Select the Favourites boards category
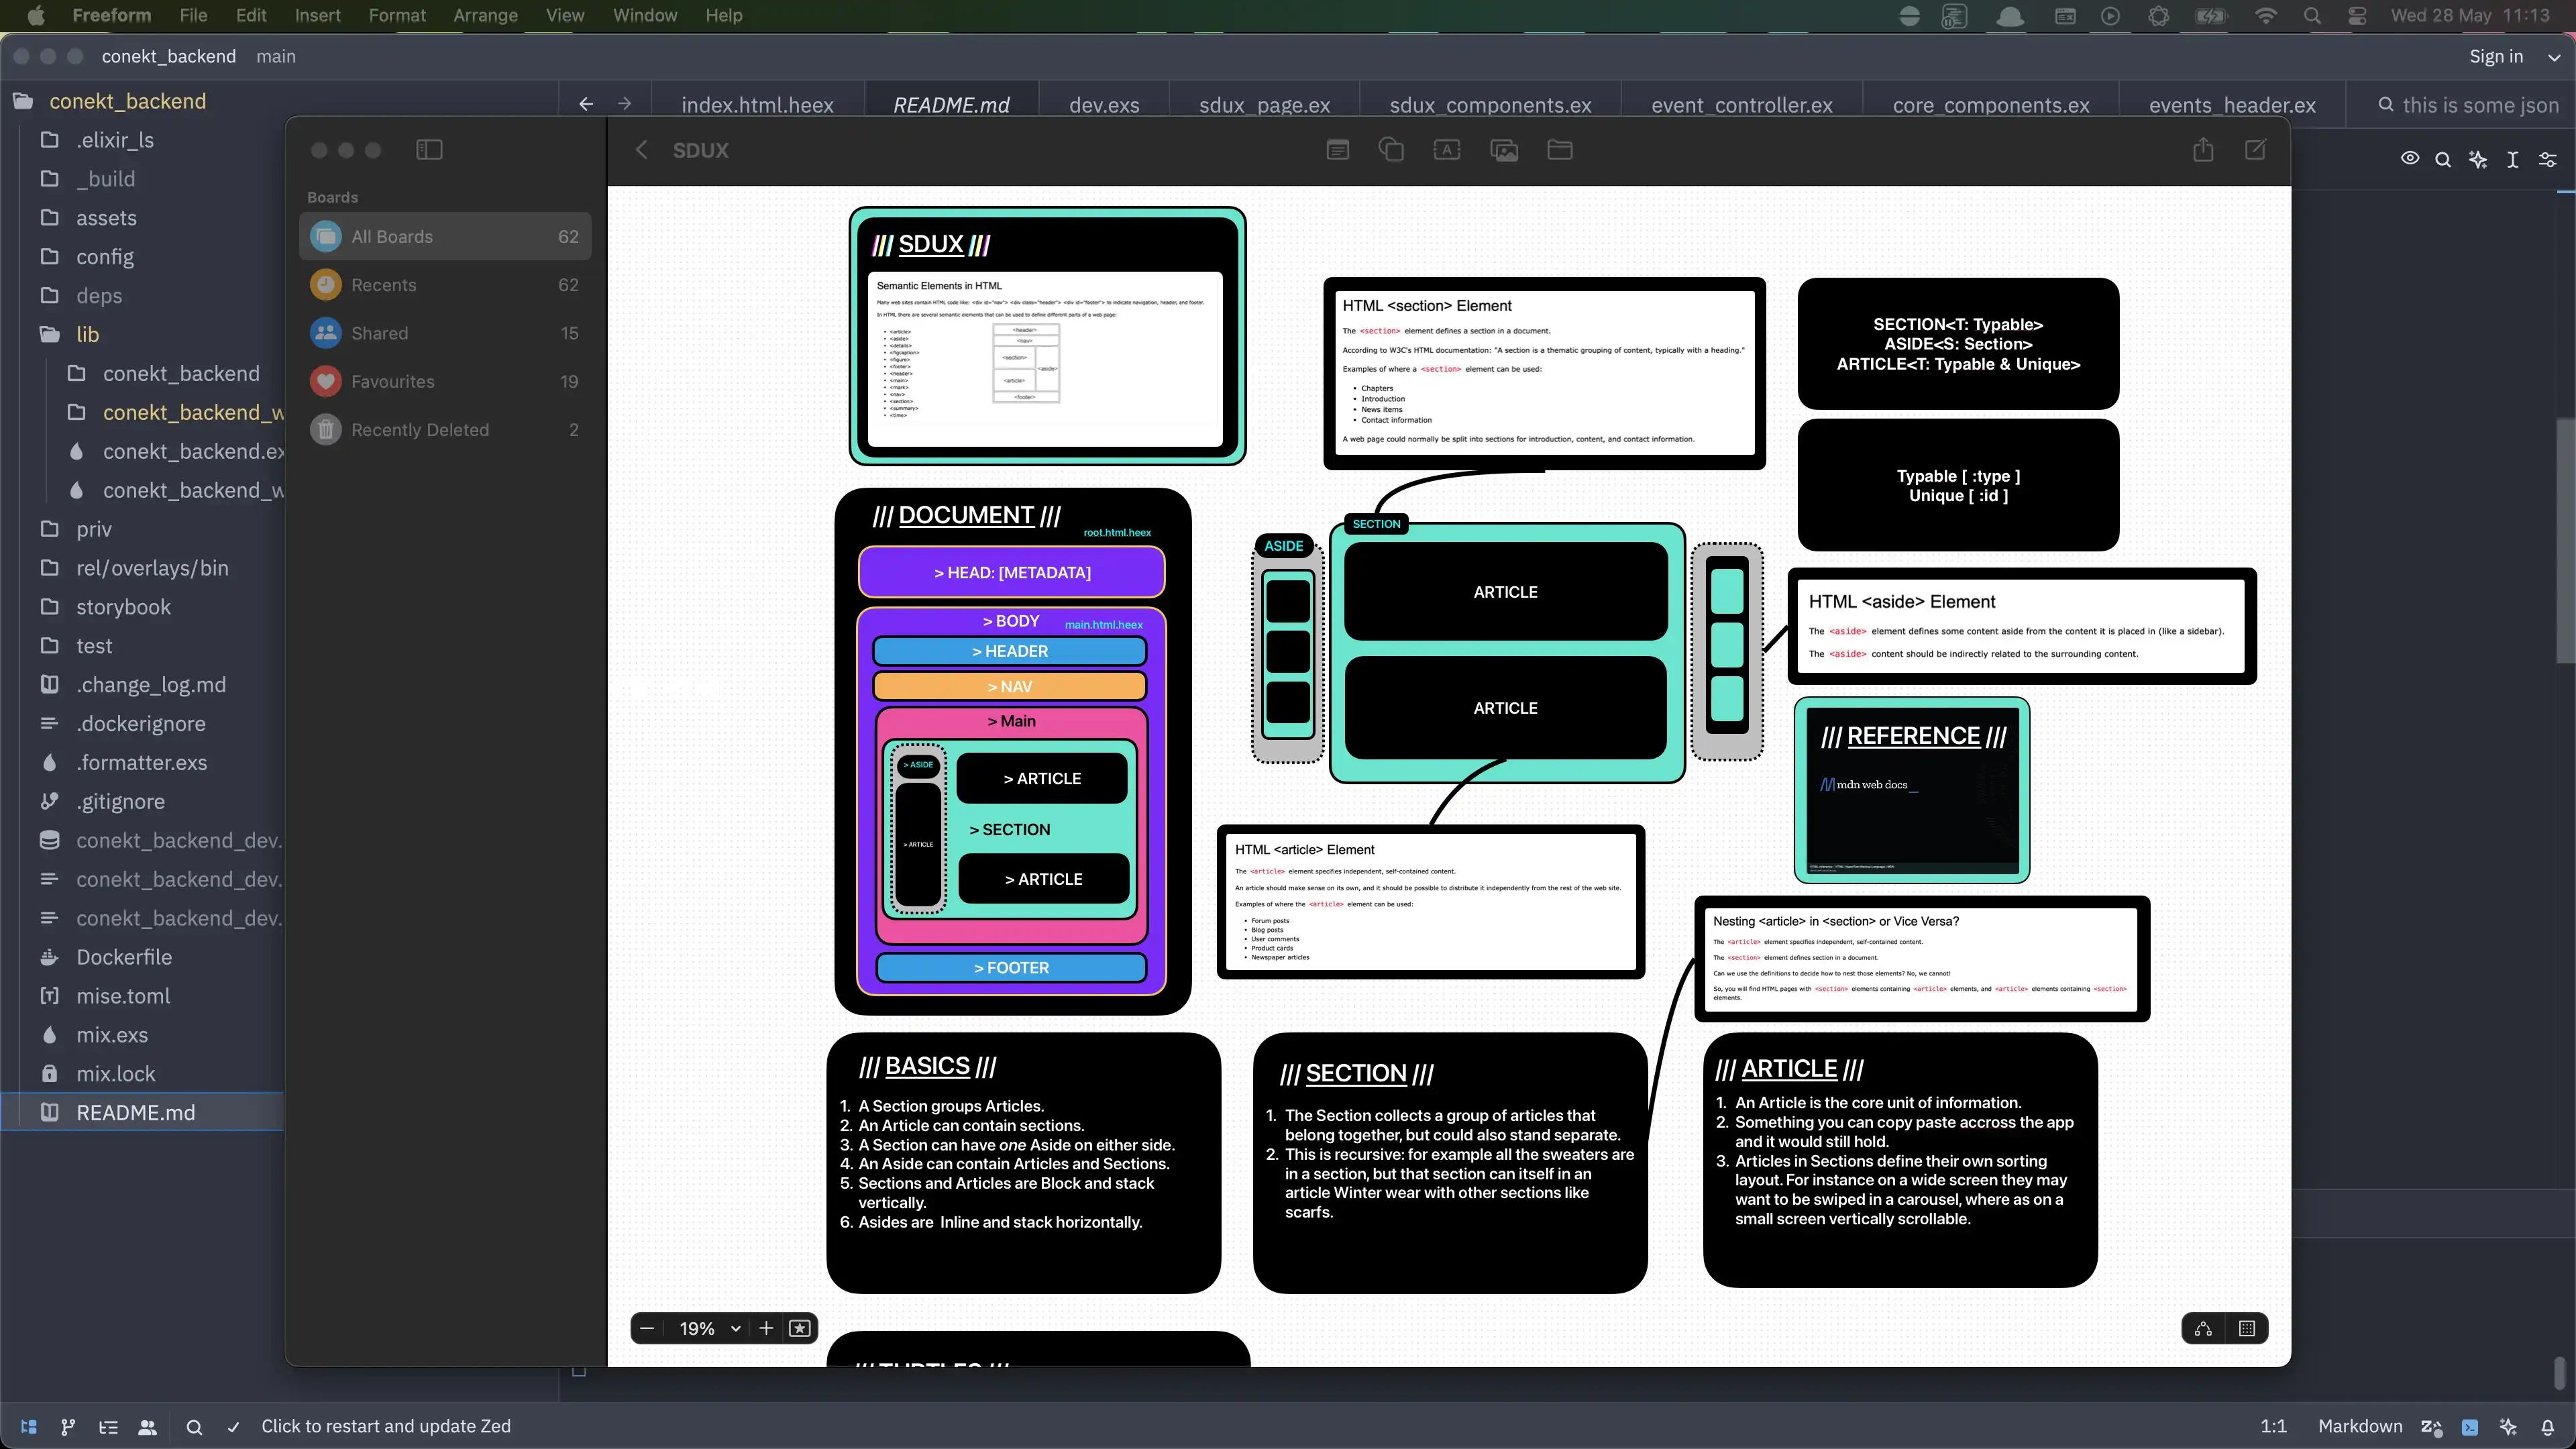This screenshot has height=1449, width=2576. (392, 381)
